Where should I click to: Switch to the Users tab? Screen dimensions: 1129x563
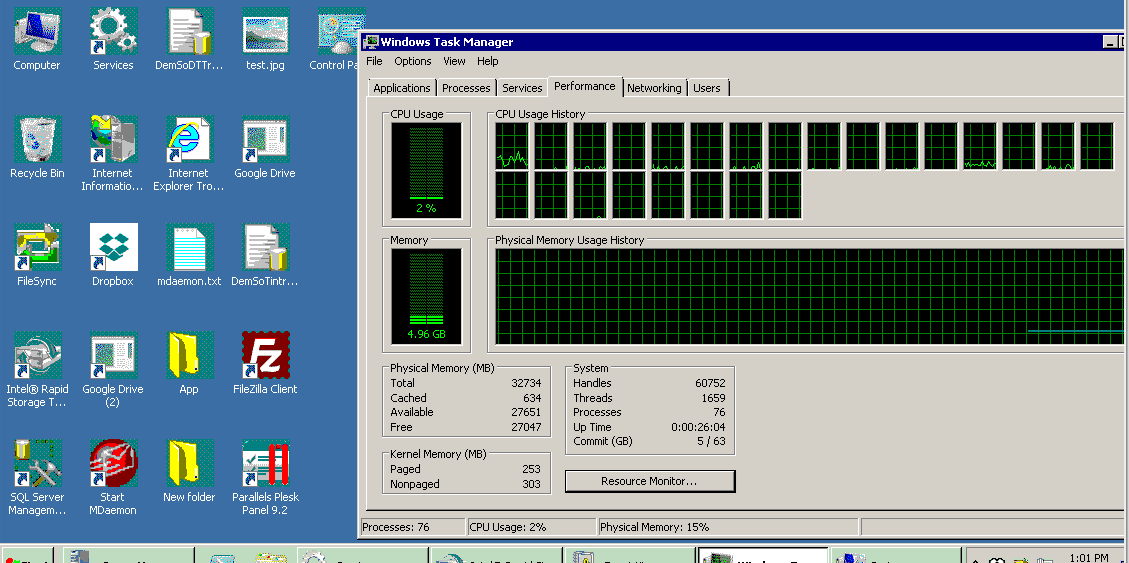(x=706, y=88)
